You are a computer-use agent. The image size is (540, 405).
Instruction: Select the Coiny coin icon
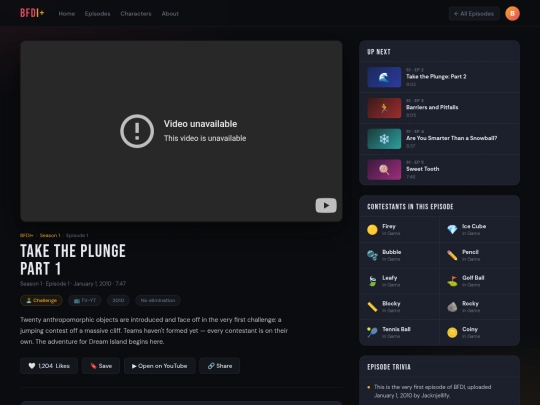(452, 332)
